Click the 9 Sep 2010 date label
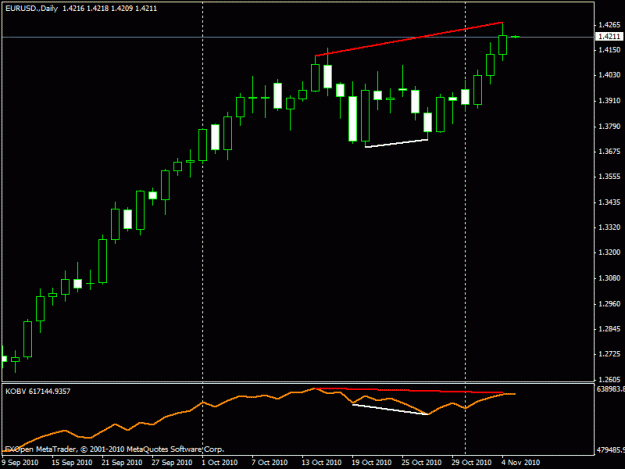 pos(20,462)
